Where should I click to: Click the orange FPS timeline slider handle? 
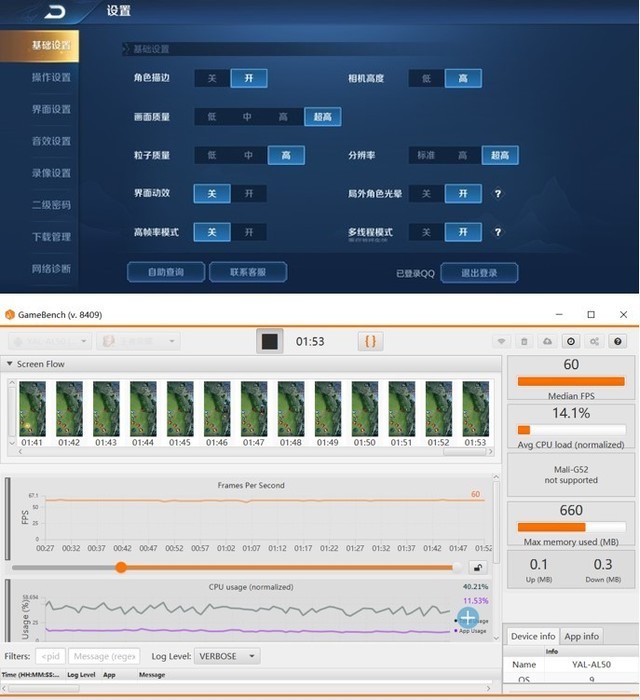click(121, 567)
